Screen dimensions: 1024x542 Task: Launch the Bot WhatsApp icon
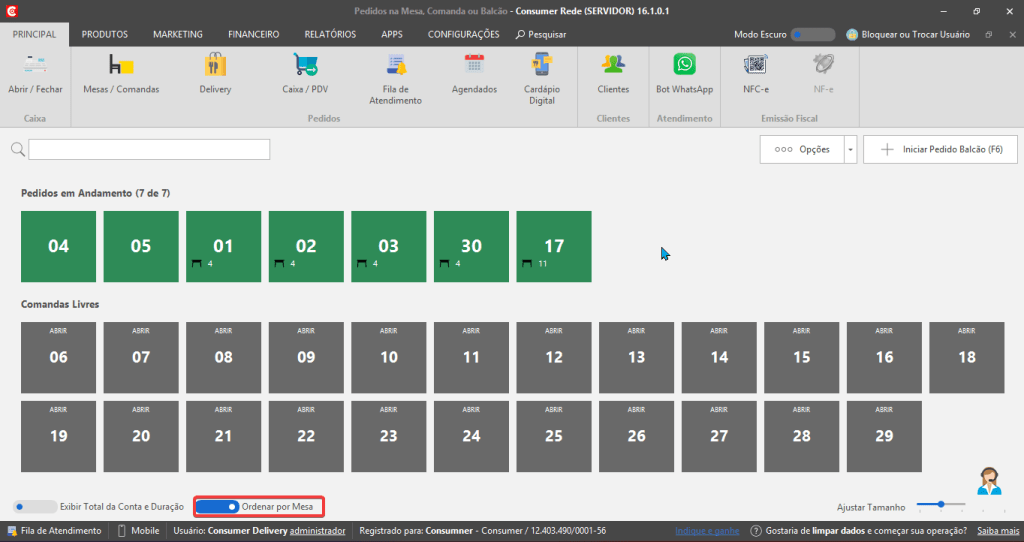[x=684, y=65]
